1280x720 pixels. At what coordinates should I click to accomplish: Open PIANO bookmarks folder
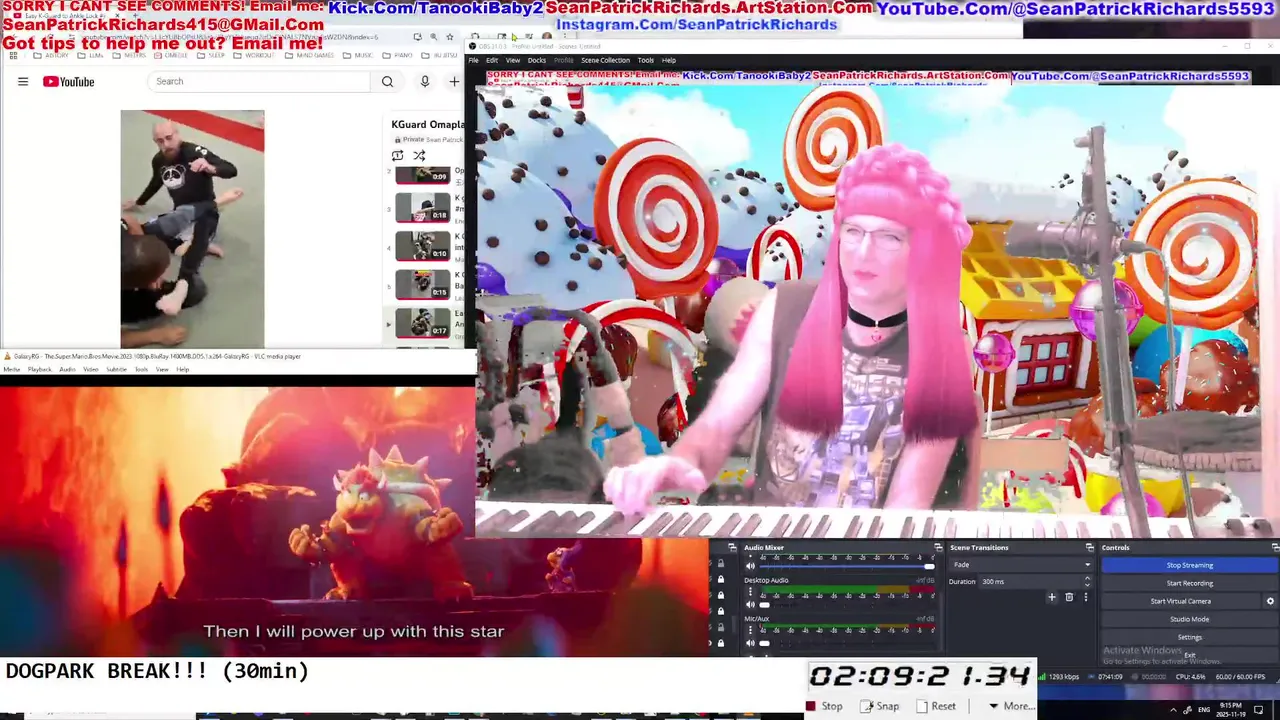pyautogui.click(x=398, y=55)
